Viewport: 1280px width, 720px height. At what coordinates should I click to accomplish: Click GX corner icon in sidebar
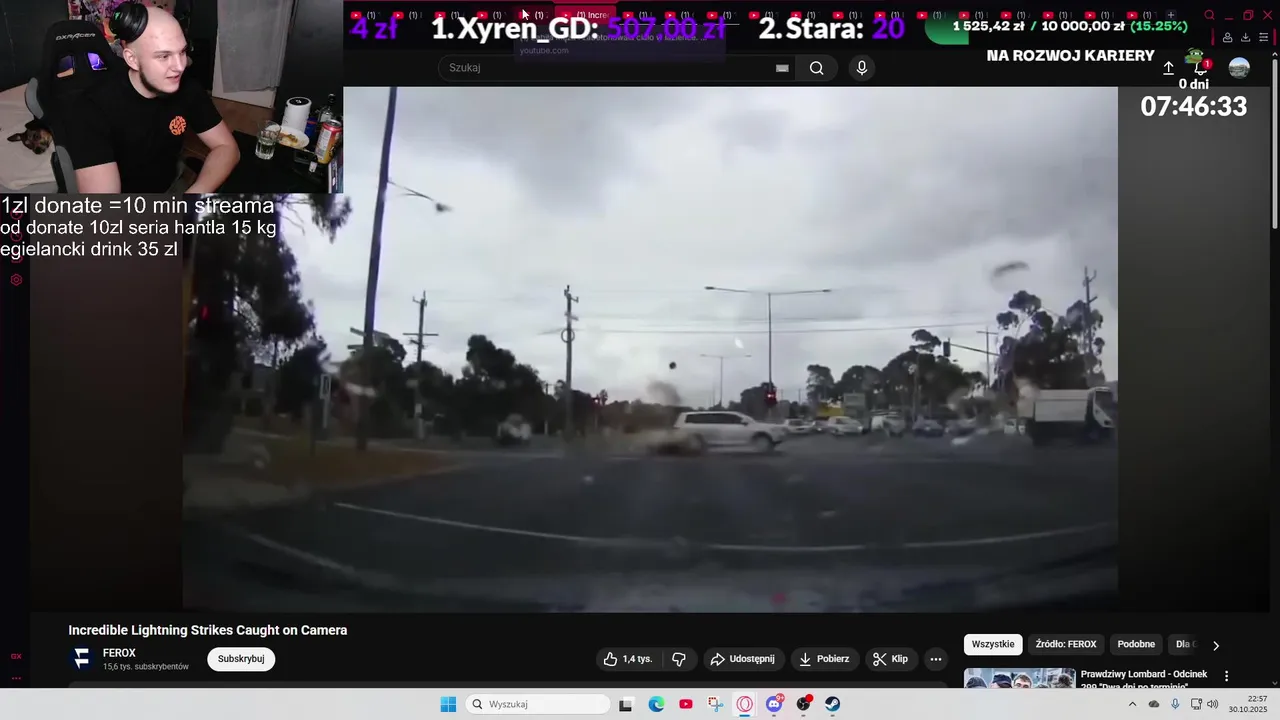(x=16, y=656)
